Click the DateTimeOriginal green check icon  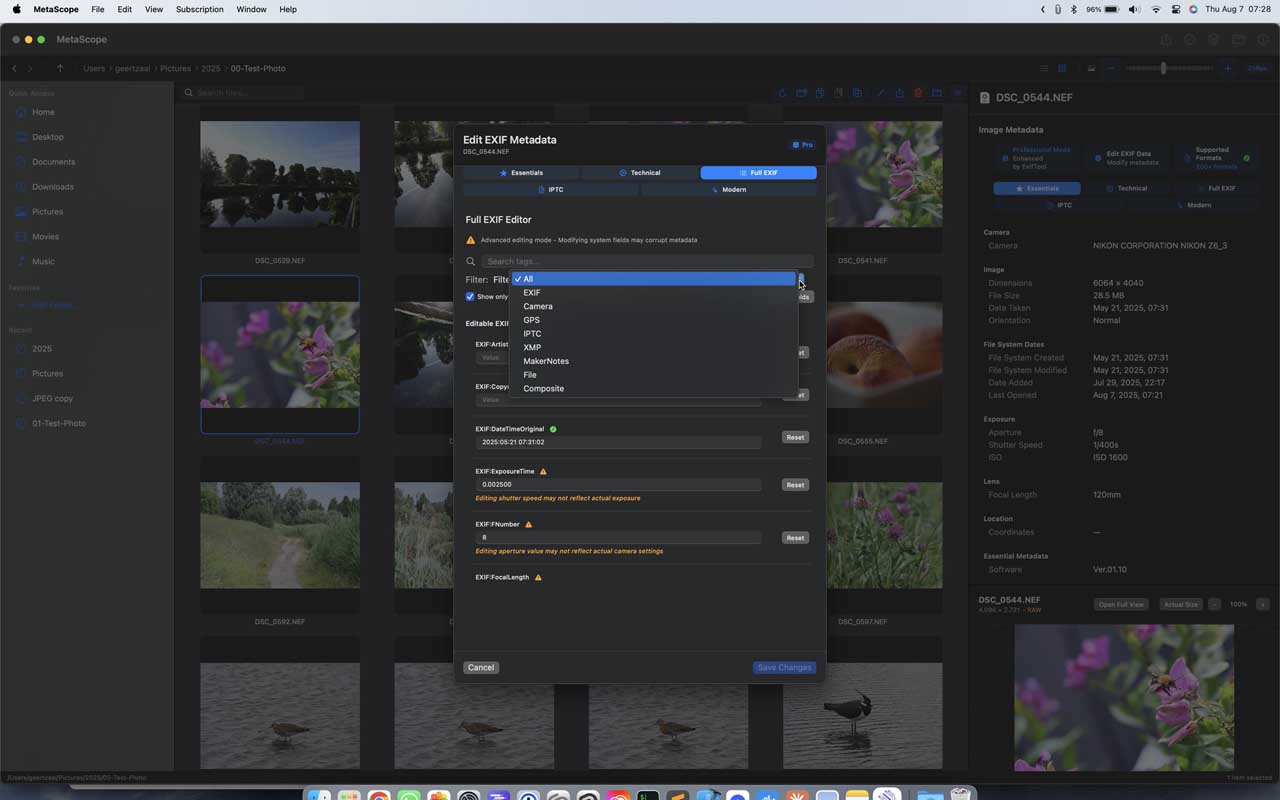click(x=553, y=429)
